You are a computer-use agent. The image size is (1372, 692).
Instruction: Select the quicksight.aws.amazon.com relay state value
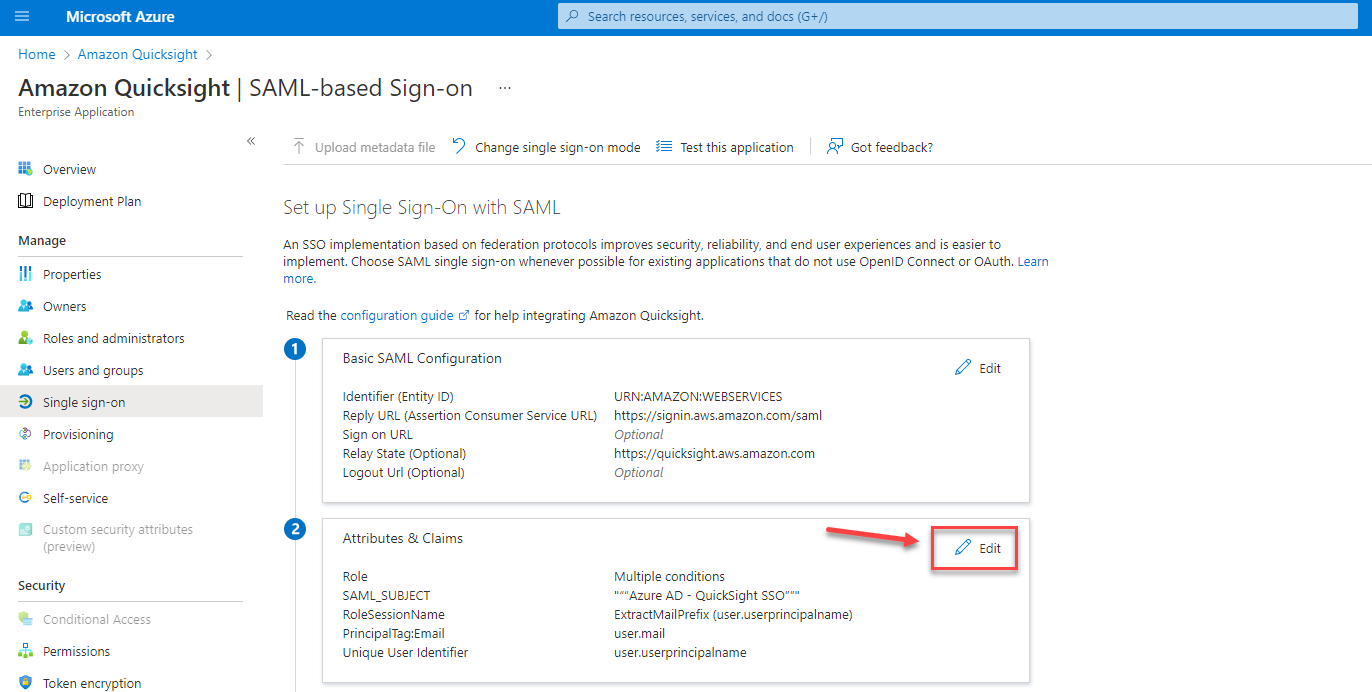click(714, 453)
